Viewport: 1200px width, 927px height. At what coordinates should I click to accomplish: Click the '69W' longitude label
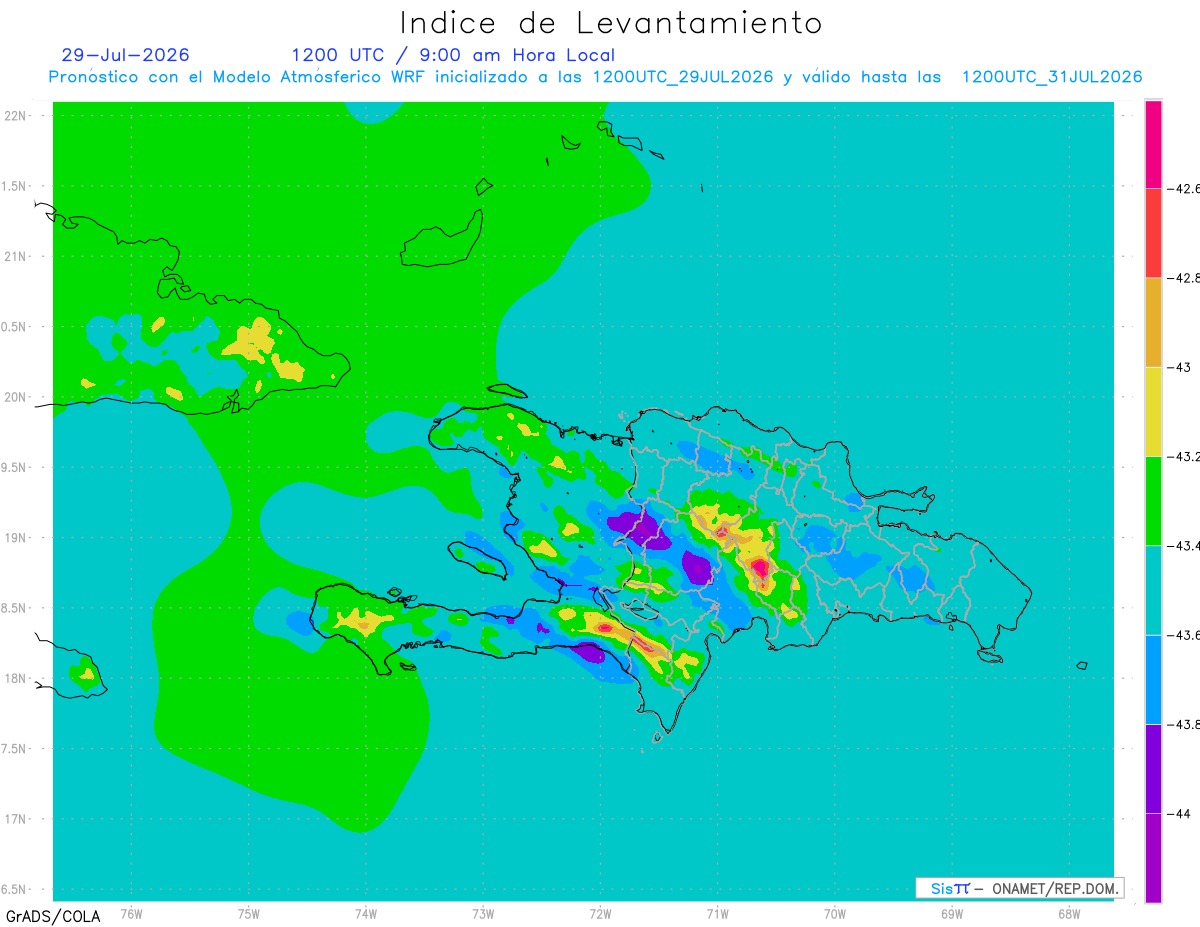[952, 913]
